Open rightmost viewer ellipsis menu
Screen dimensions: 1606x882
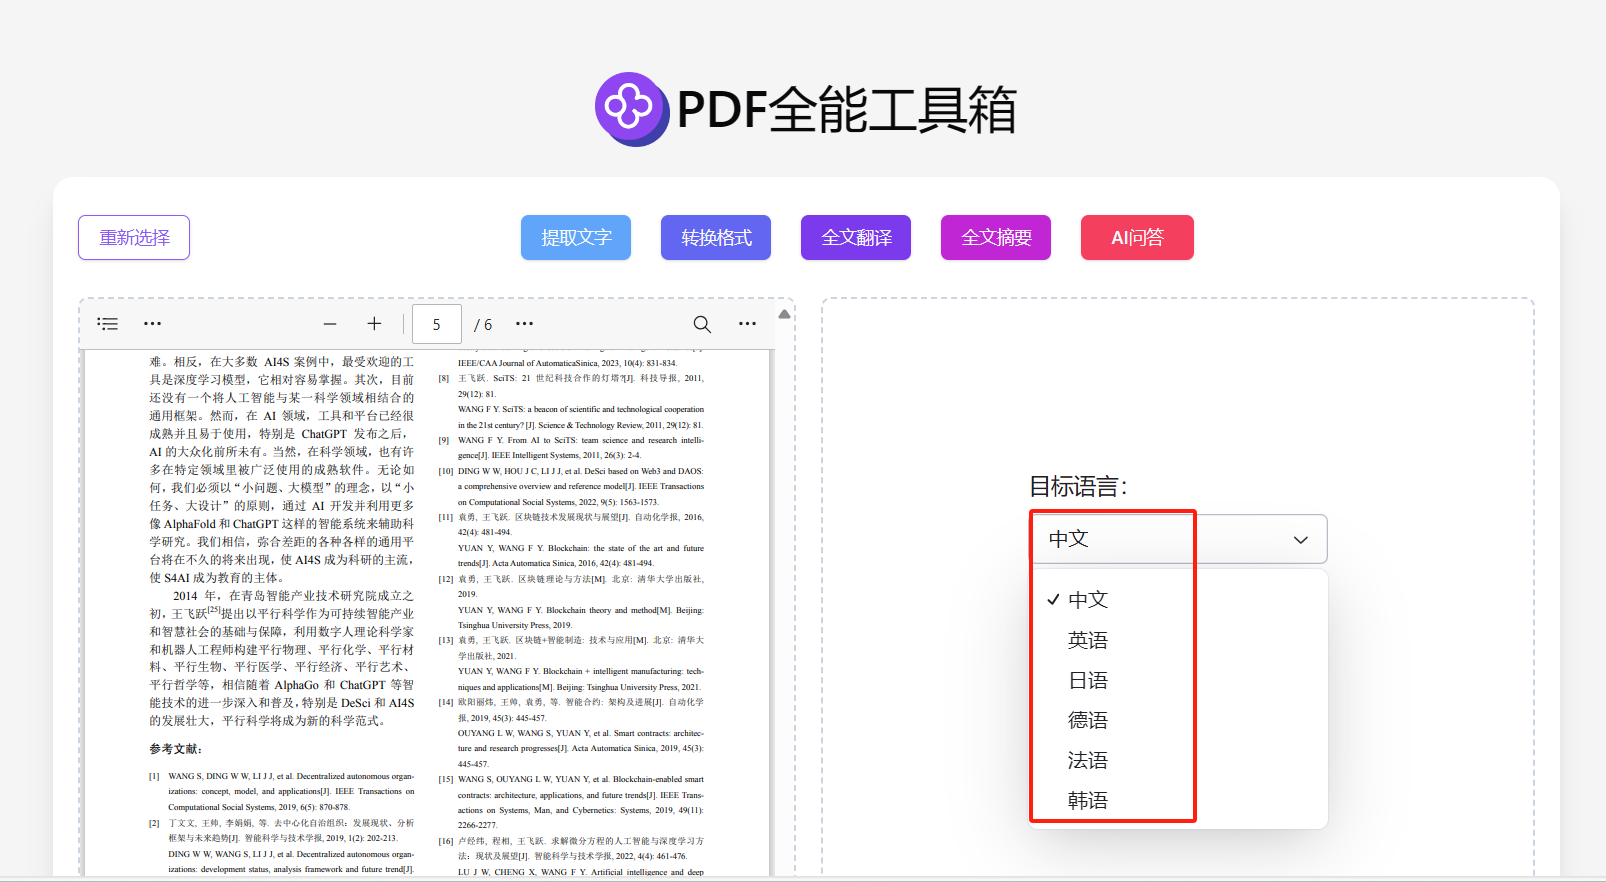tap(747, 324)
